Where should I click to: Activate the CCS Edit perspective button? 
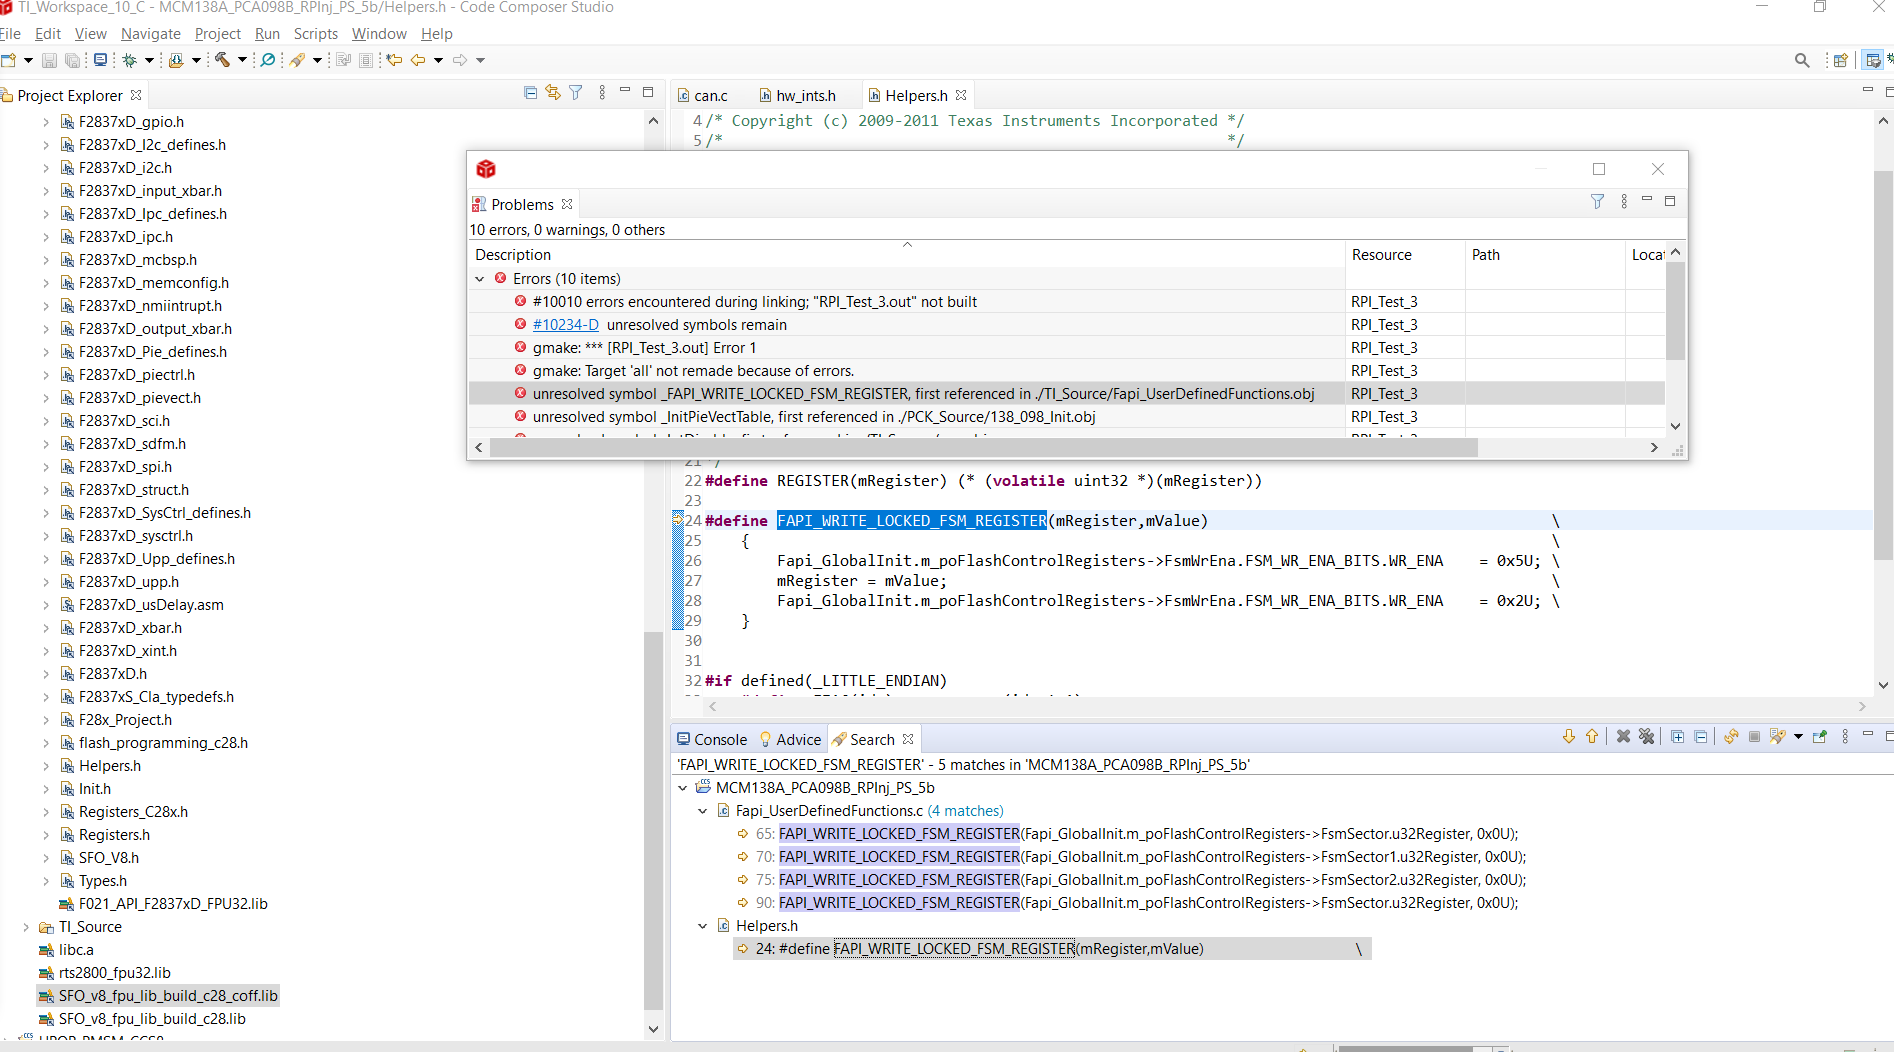coord(1873,60)
